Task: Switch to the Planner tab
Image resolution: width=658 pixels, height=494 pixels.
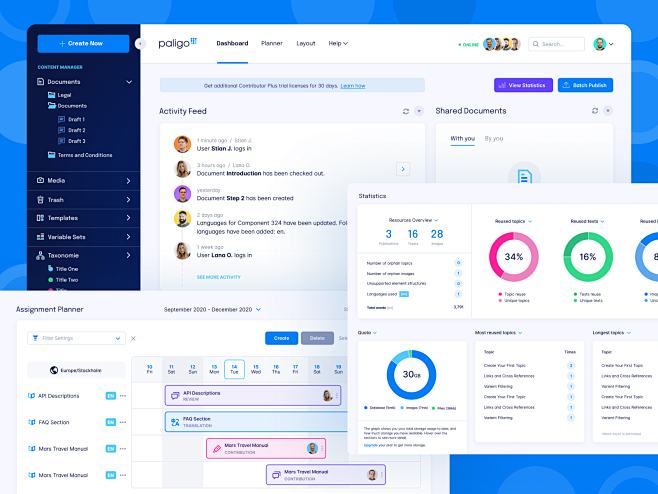Action: [271, 44]
